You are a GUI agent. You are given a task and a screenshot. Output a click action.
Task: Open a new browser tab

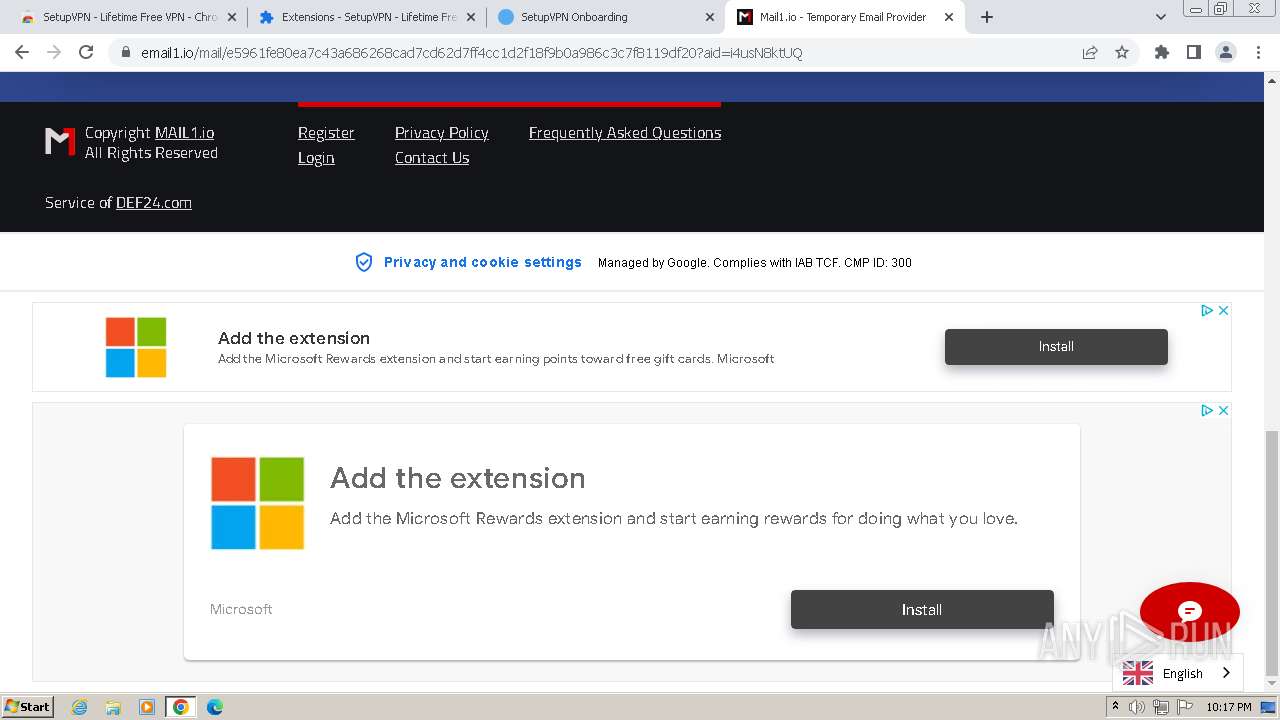987,17
